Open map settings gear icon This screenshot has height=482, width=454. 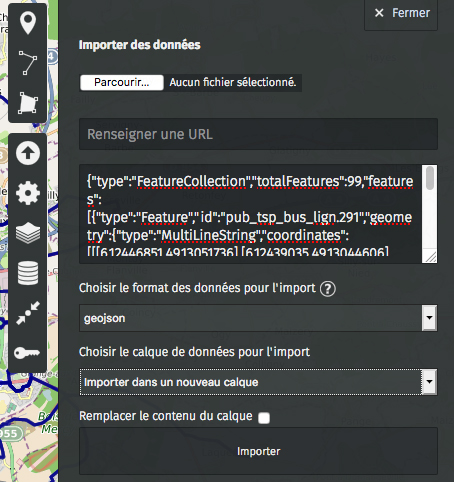click(28, 193)
